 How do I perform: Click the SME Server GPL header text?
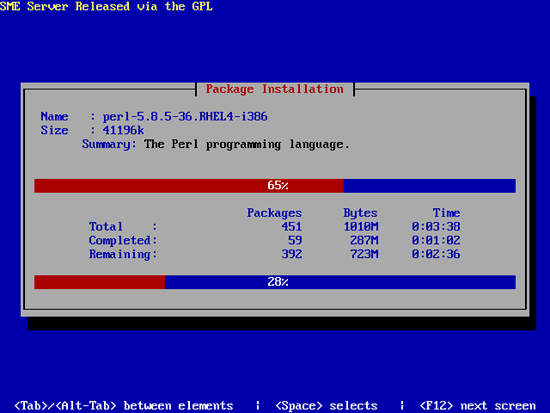coord(106,6)
